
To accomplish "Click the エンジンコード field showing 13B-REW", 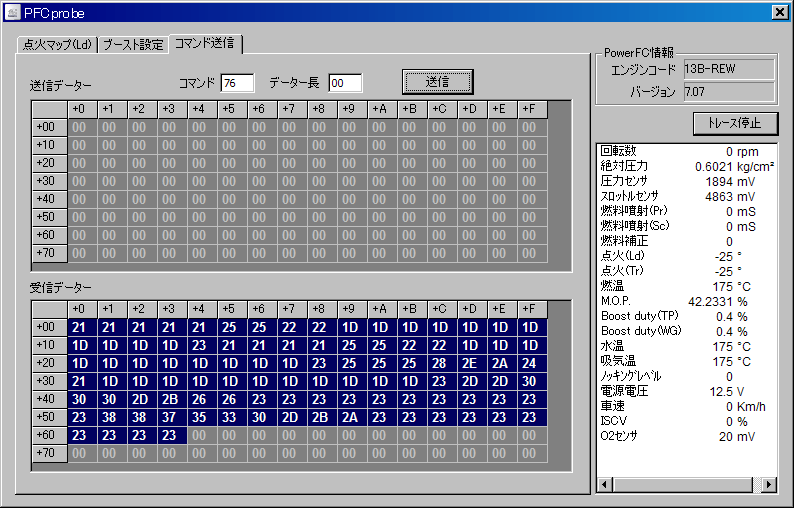I will [728, 69].
